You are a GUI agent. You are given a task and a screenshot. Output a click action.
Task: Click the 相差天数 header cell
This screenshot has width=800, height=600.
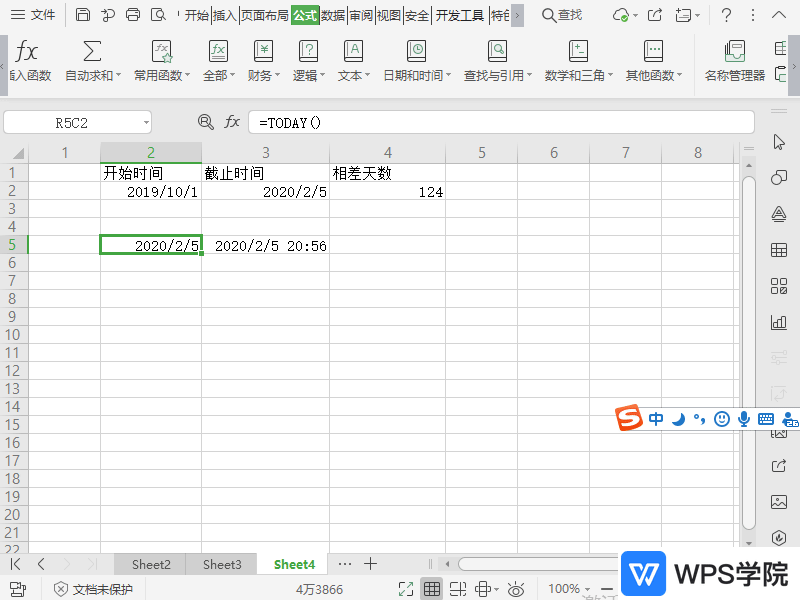click(388, 173)
